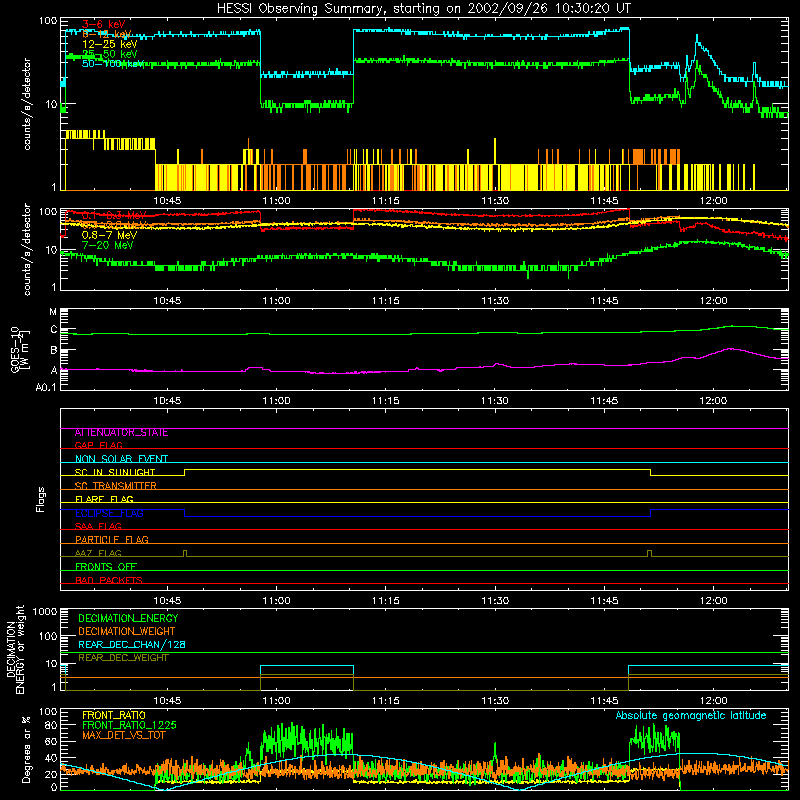Click the SC_IN_SUNLIGHT flag label
The height and width of the screenshot is (800, 800).
[115, 472]
